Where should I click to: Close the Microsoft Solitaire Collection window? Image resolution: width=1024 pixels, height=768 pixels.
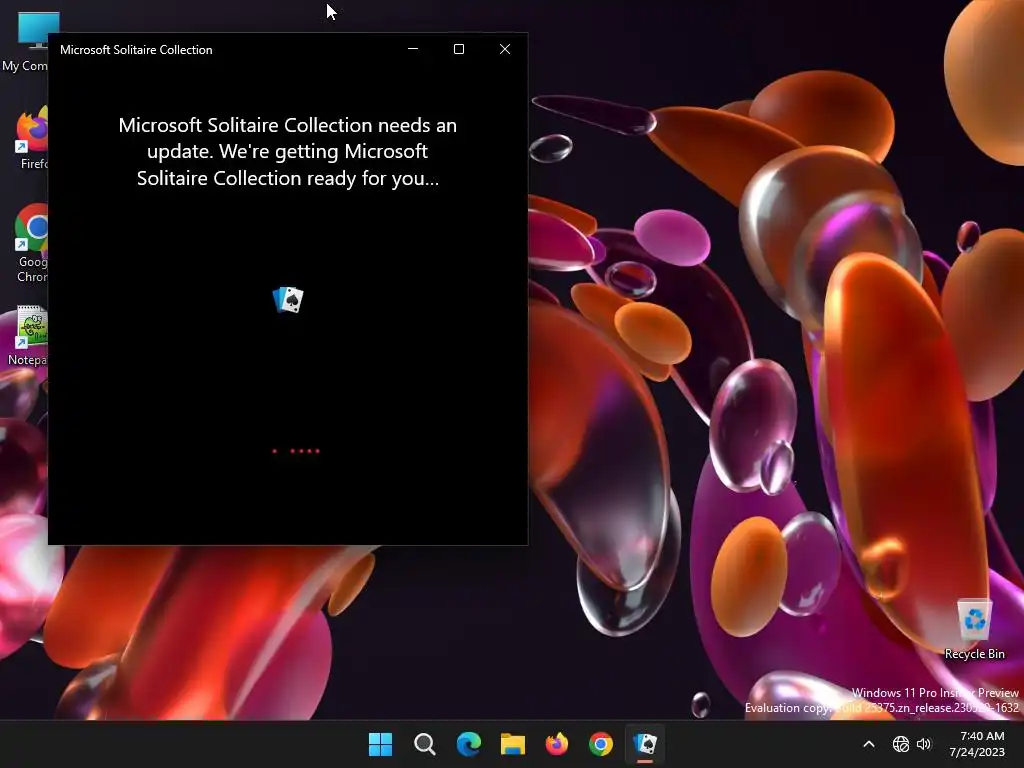pos(505,49)
